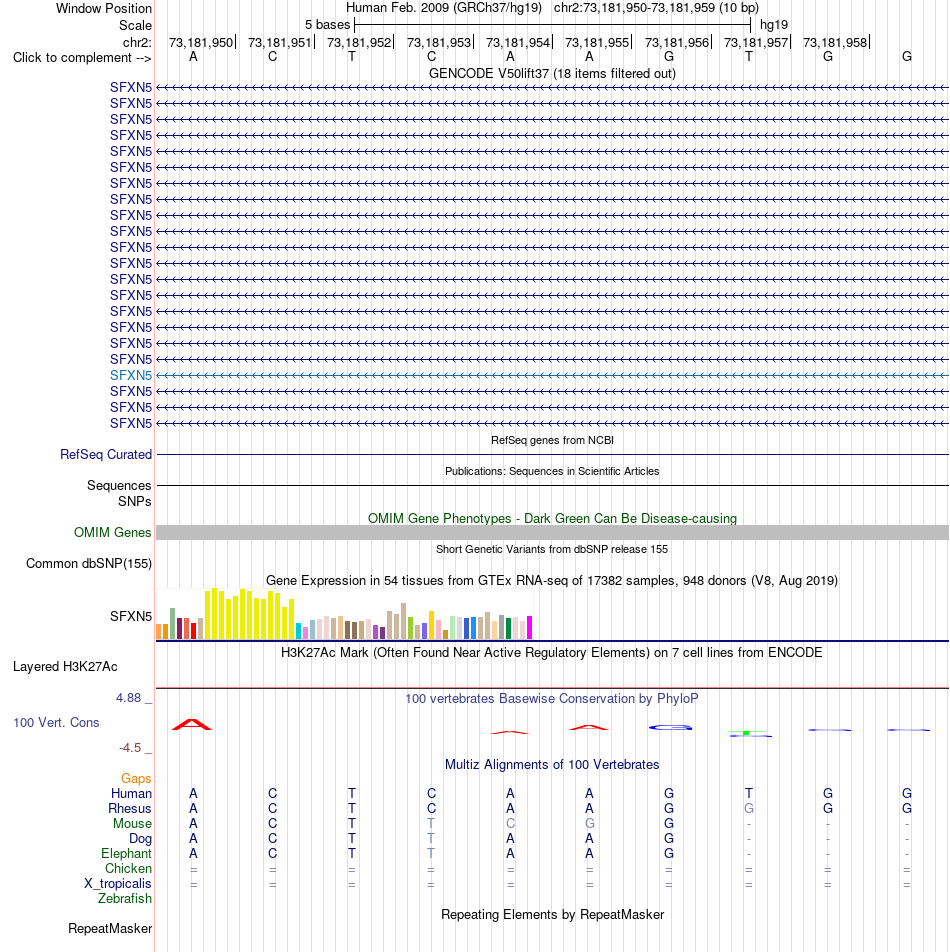Open '100 vertebrates Basewise Conservation by PhyloP' title
The image size is (950, 952).
click(x=552, y=699)
